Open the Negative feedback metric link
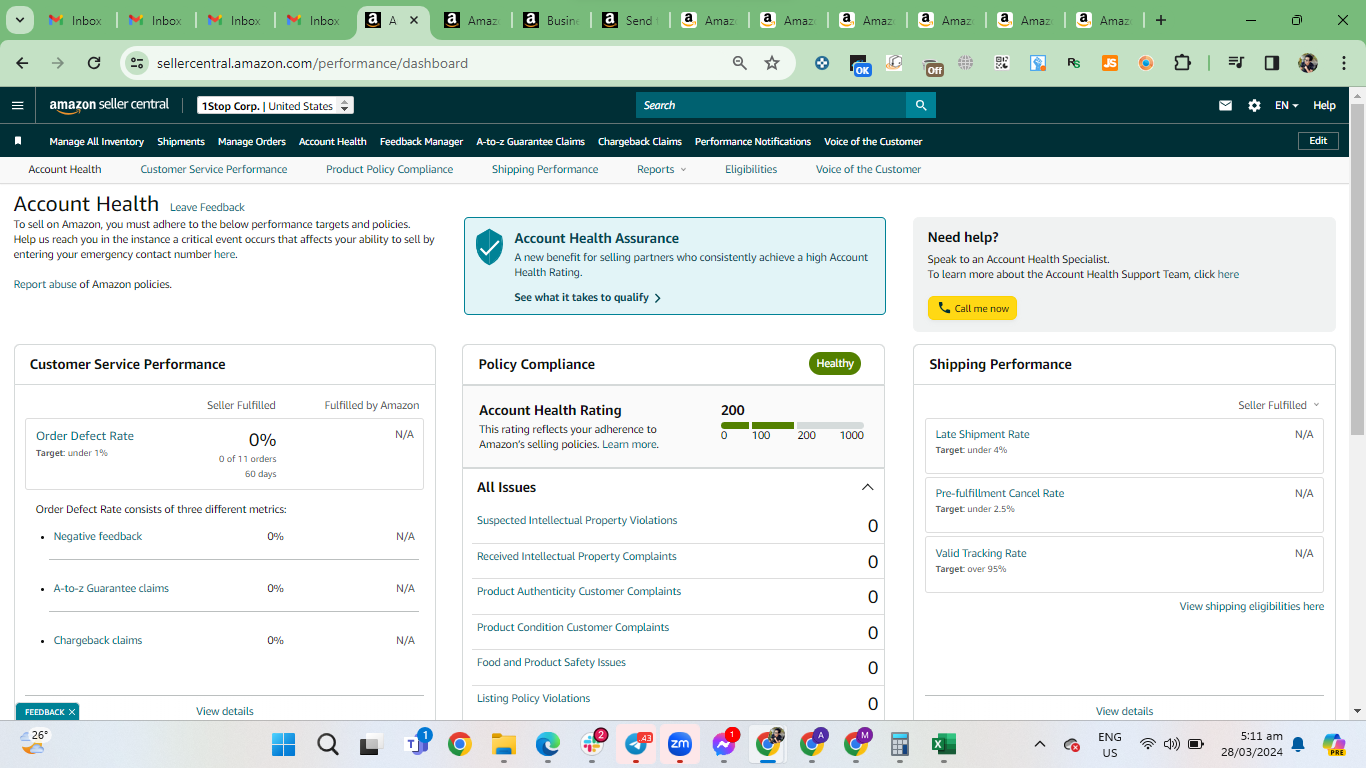 click(x=98, y=536)
